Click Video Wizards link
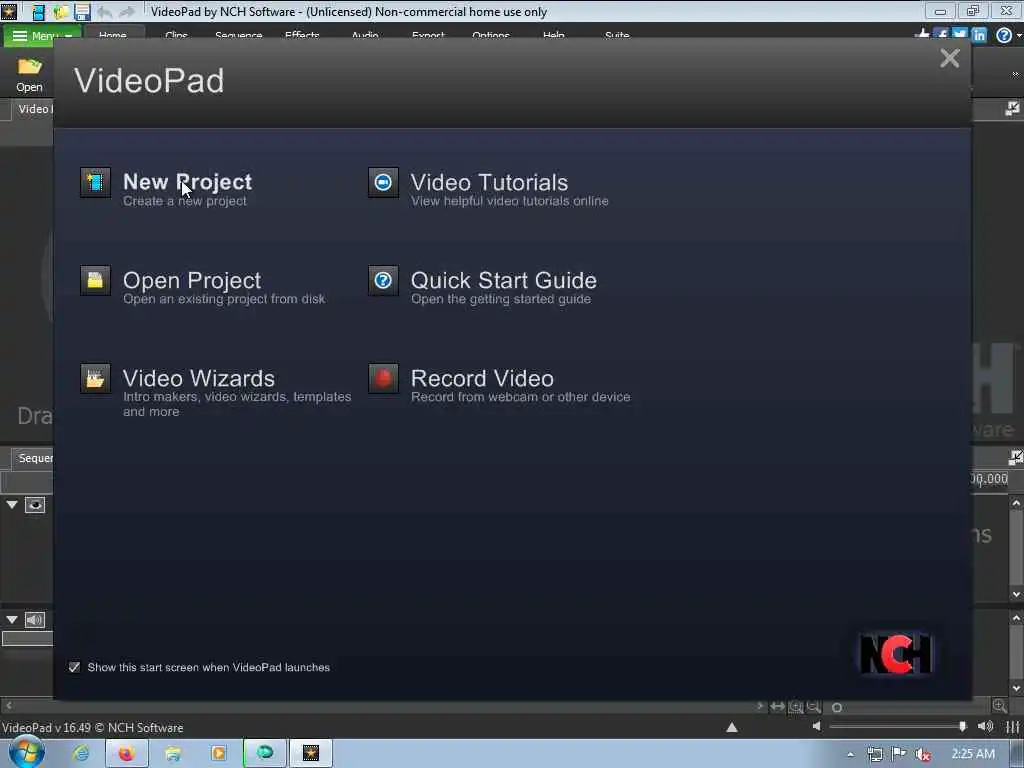Viewport: 1024px width, 768px height. 199,378
